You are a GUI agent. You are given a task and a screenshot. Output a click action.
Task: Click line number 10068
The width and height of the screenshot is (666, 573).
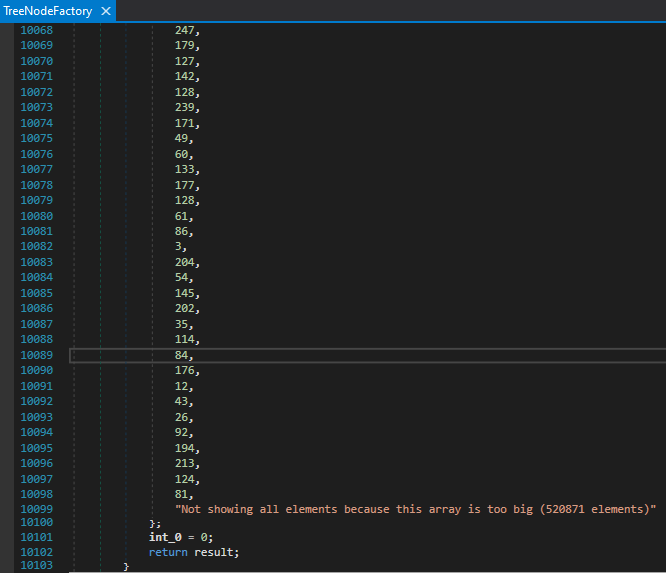(37, 30)
